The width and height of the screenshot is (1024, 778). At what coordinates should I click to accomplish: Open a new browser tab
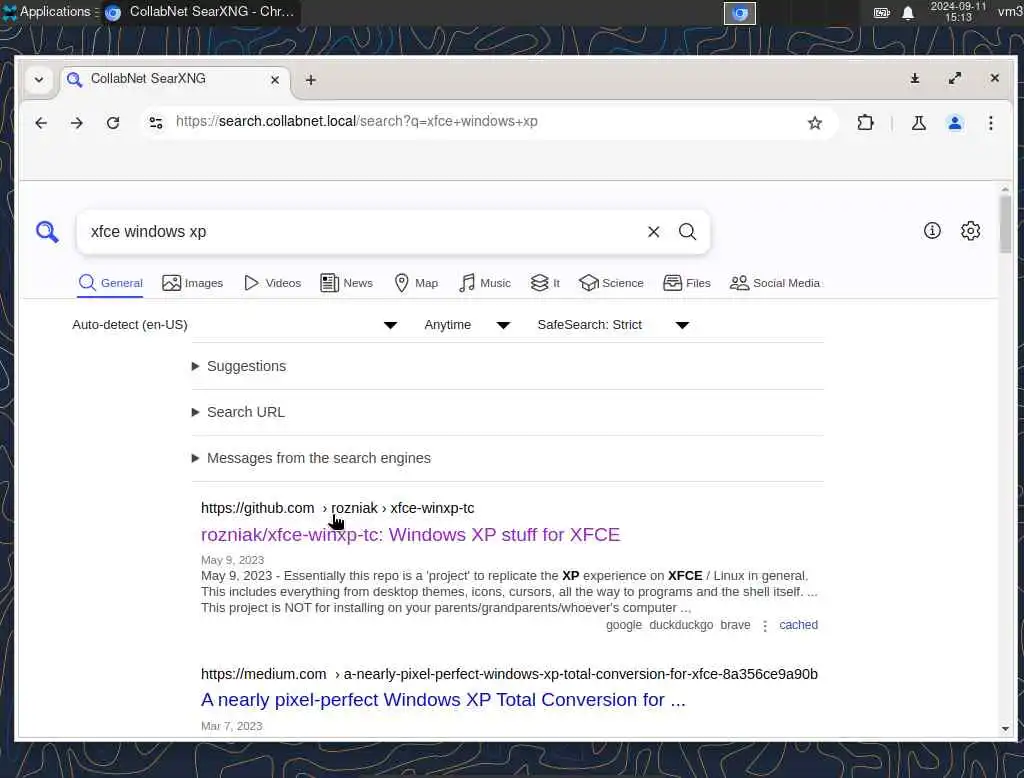(x=311, y=80)
